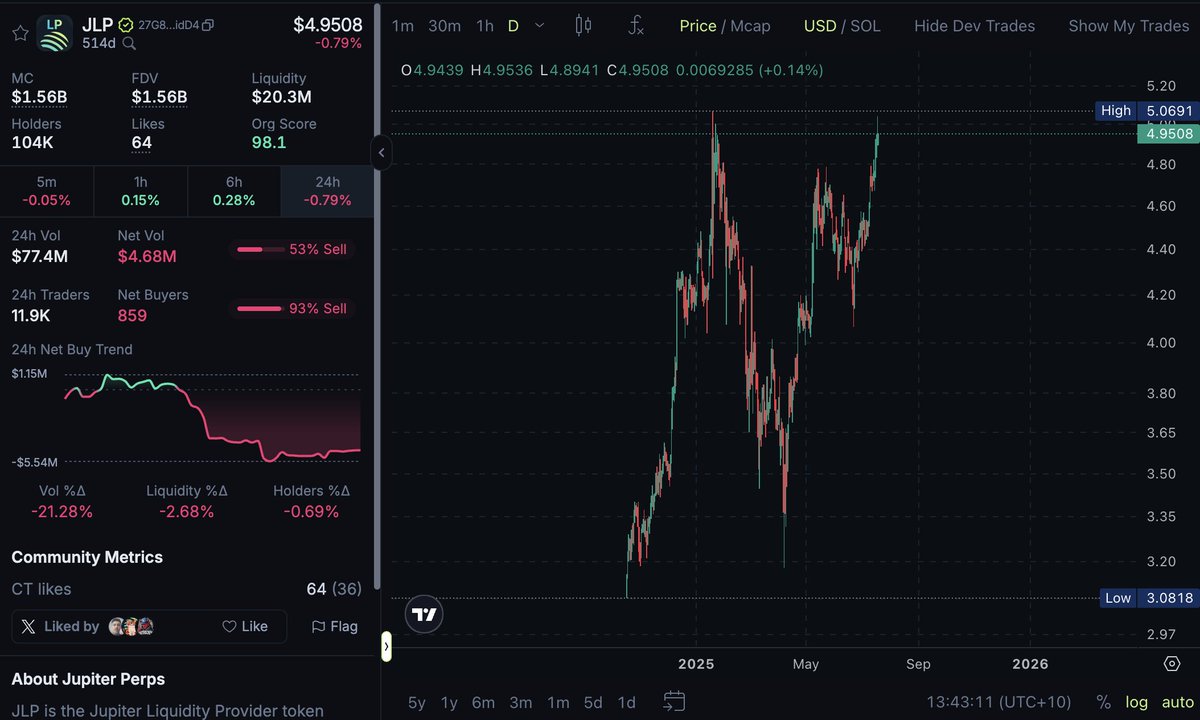Click the liked-by avatars
The height and width of the screenshot is (720, 1200).
coord(131,626)
